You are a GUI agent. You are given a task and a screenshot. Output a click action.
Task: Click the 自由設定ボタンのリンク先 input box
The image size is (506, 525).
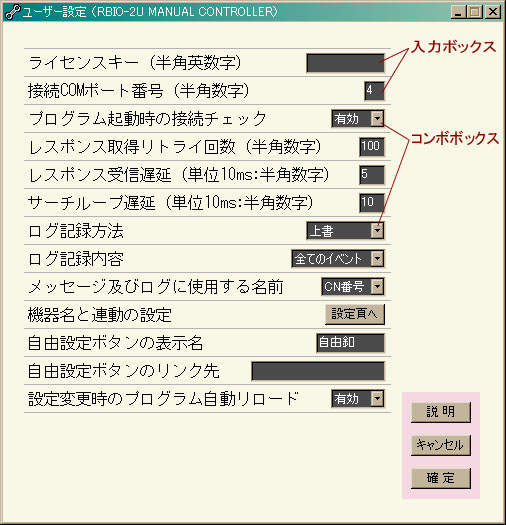click(318, 371)
